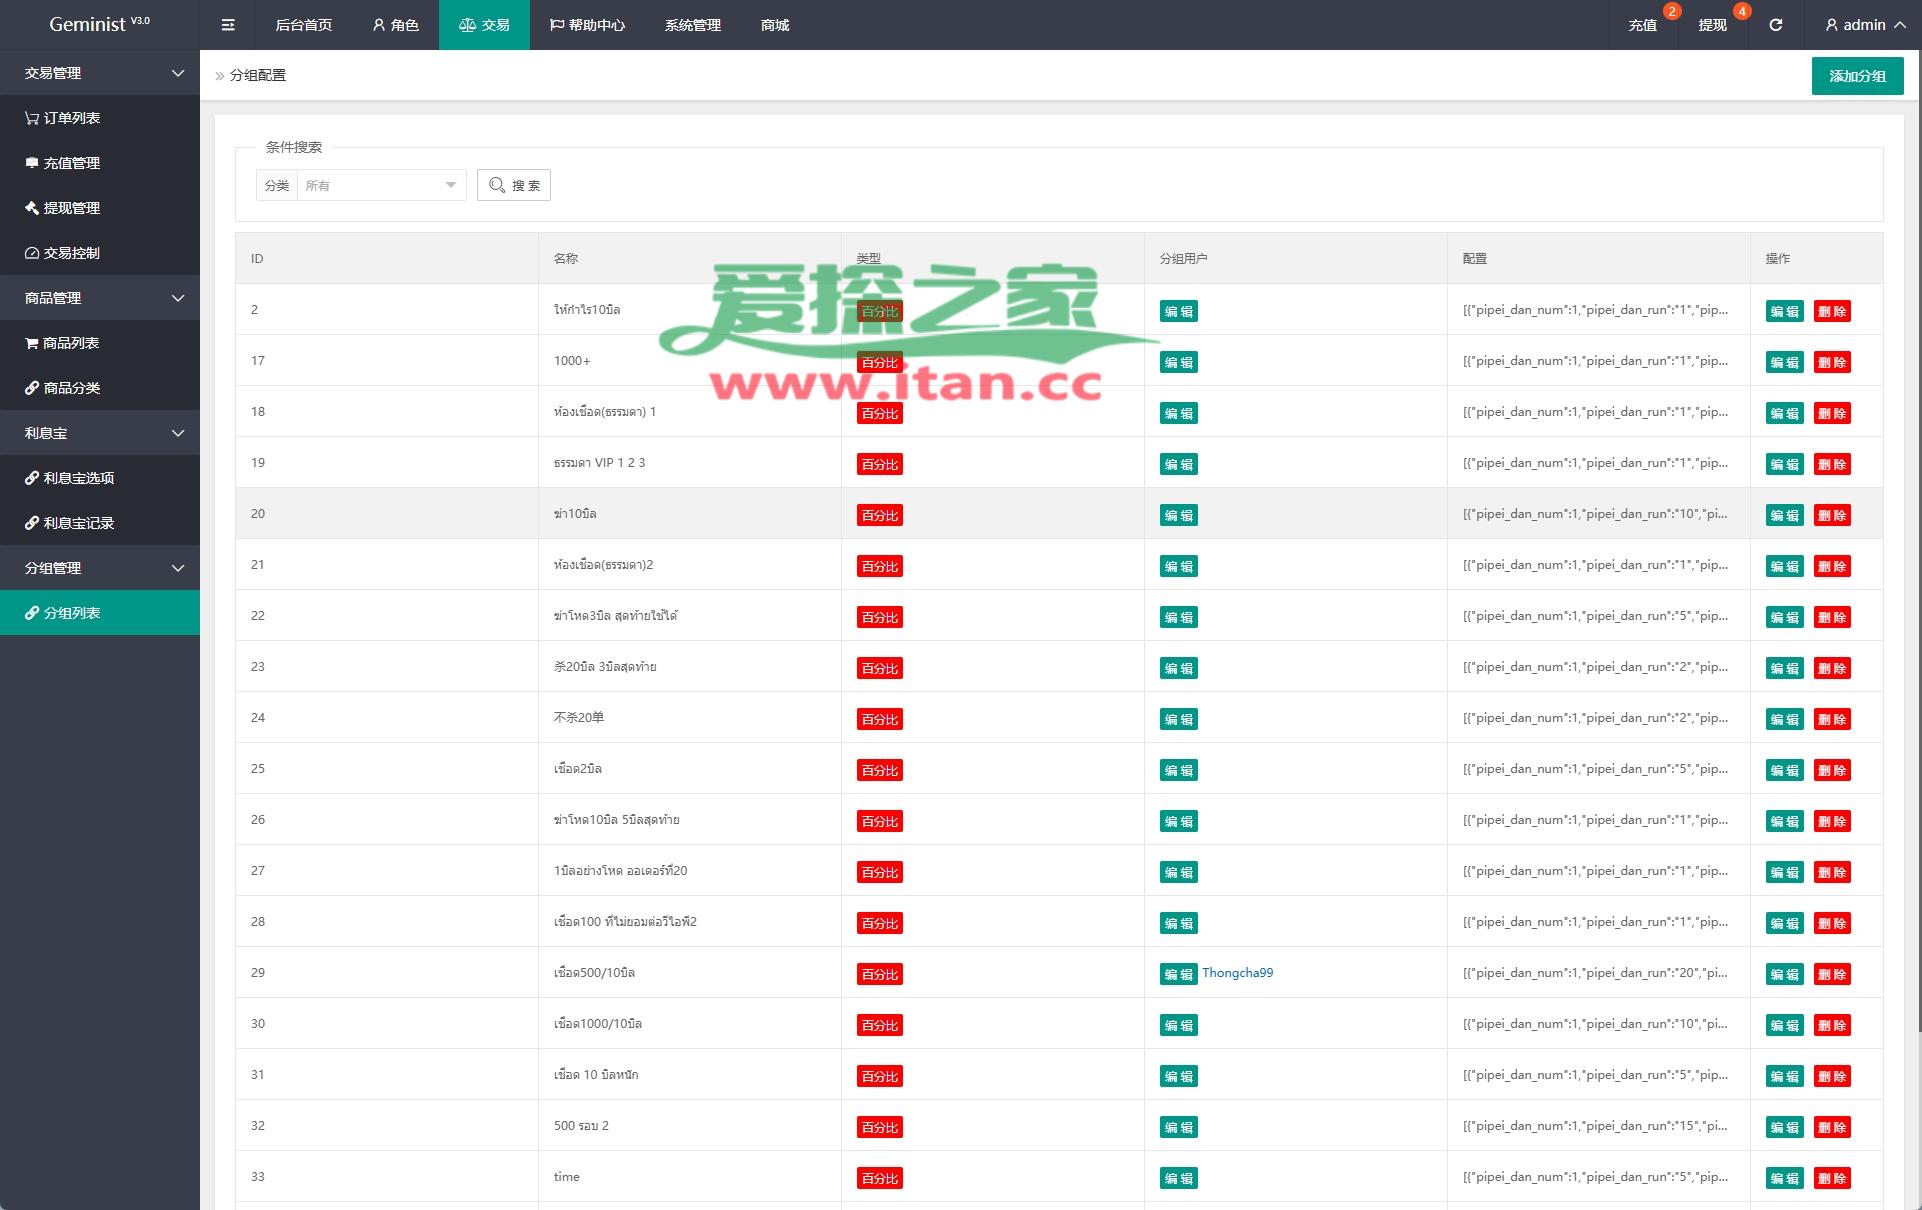Switch to the 系统管理 top menu

pyautogui.click(x=692, y=25)
